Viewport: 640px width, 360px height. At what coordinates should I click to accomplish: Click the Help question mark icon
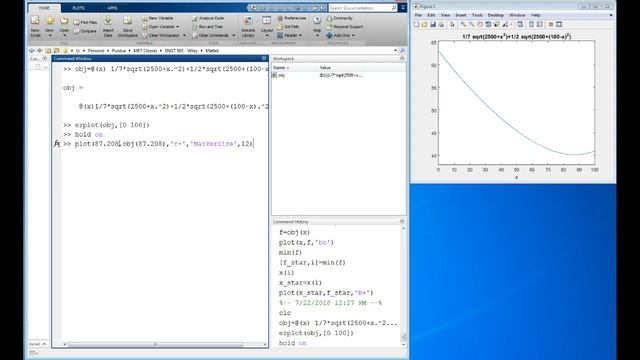pos(317,20)
